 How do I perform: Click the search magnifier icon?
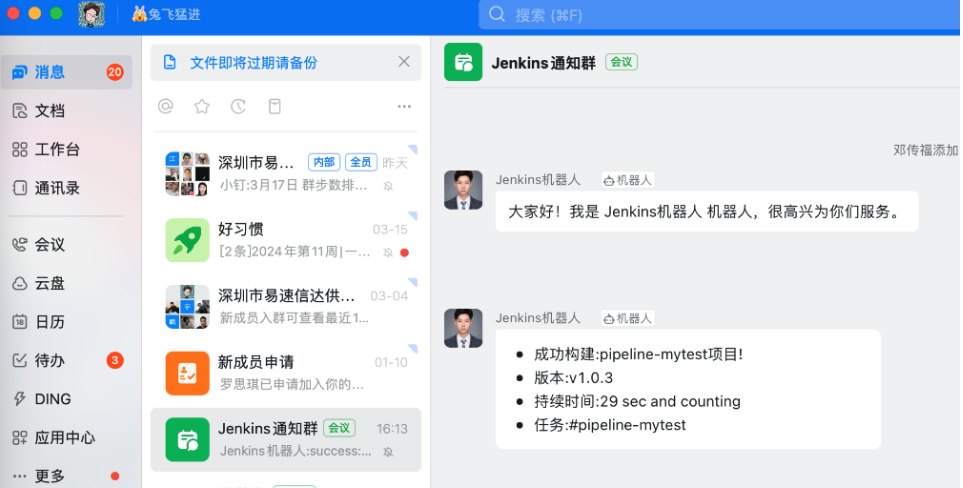497,15
